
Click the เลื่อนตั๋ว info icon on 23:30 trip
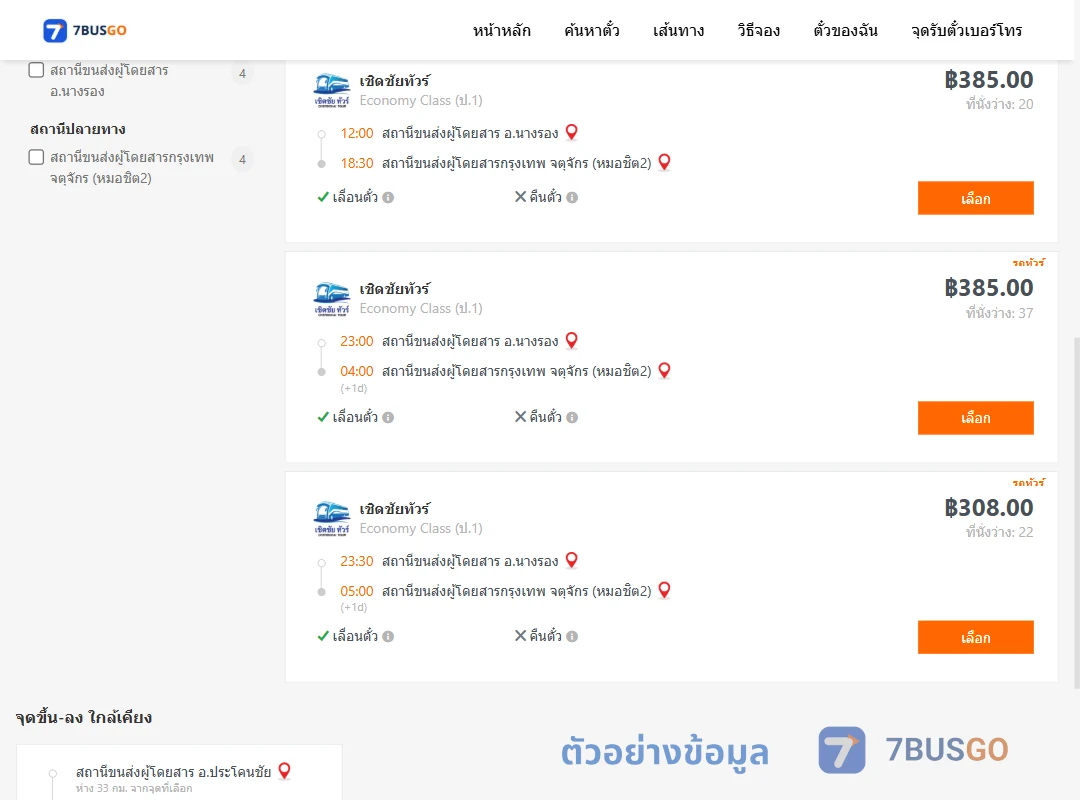pos(388,637)
